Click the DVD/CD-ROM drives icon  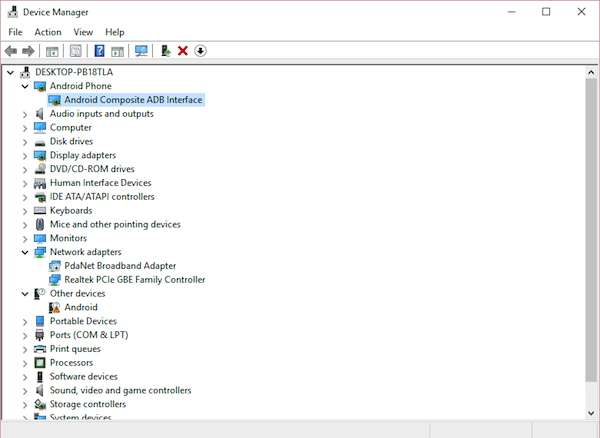point(40,169)
